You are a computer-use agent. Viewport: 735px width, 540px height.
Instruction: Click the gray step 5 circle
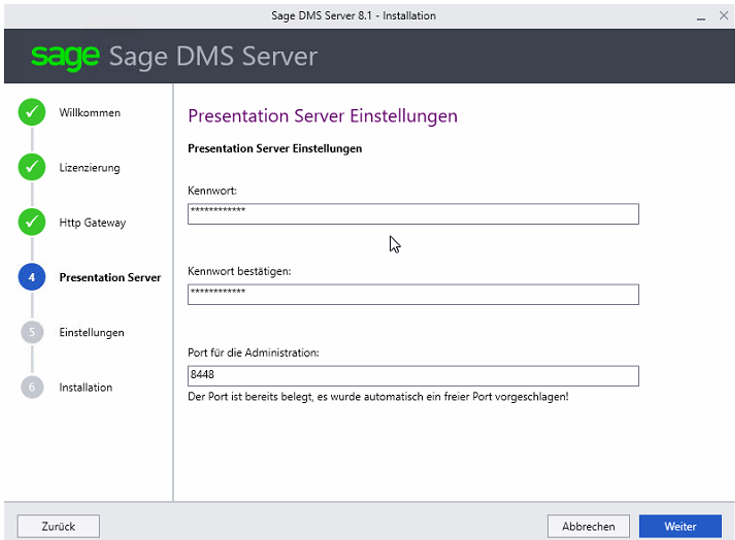pyautogui.click(x=32, y=333)
